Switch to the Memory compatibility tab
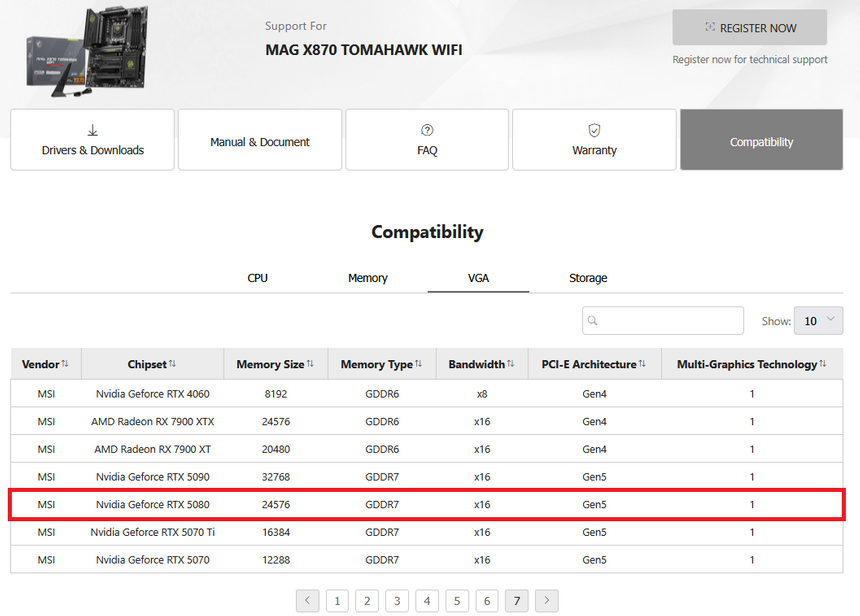Viewport: 860px width, 616px height. 367,278
